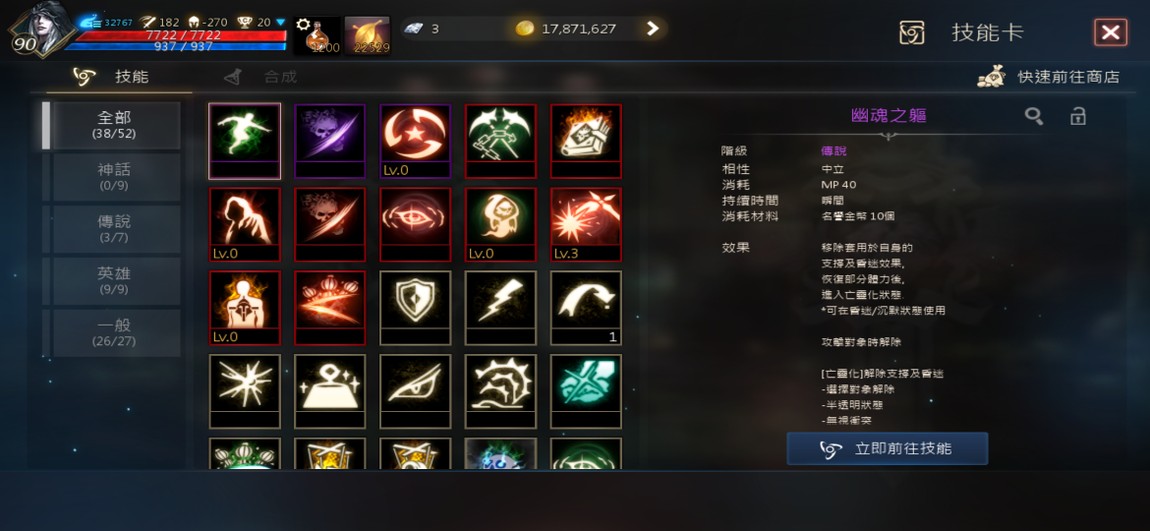Select the curved arrow skill card
This screenshot has height=531, width=1150.
tap(586, 308)
